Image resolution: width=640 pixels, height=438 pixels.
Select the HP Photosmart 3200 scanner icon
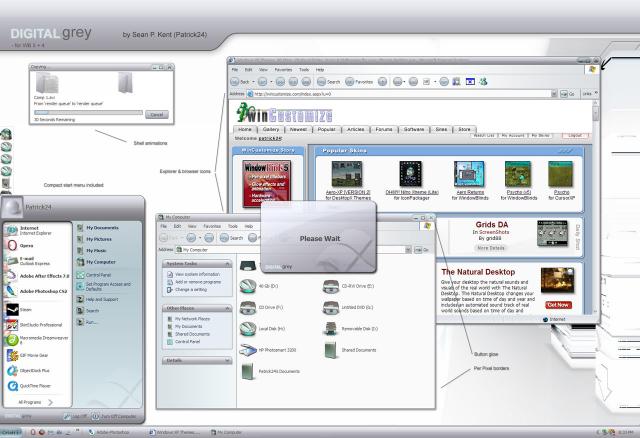pyautogui.click(x=247, y=350)
